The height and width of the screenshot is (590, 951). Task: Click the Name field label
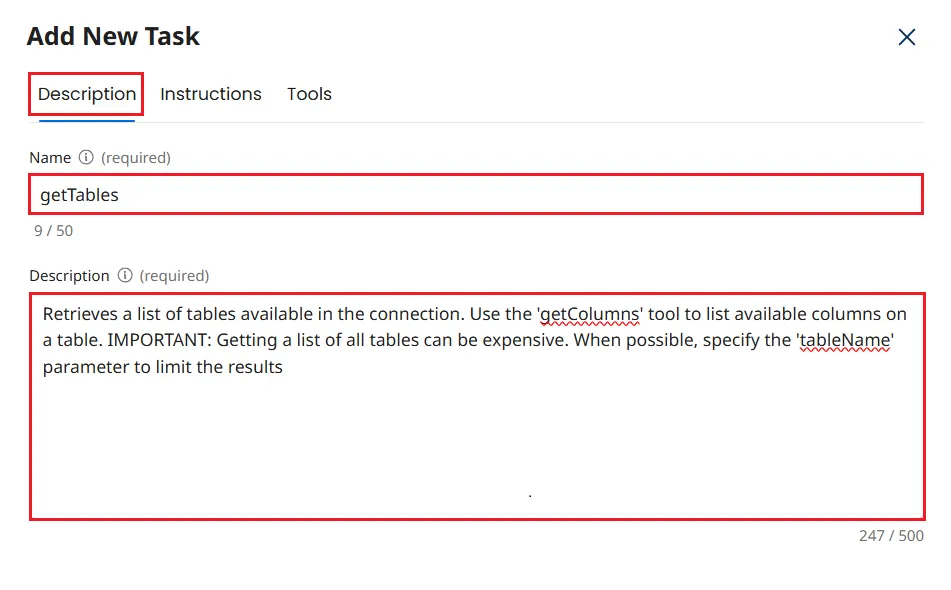50,158
